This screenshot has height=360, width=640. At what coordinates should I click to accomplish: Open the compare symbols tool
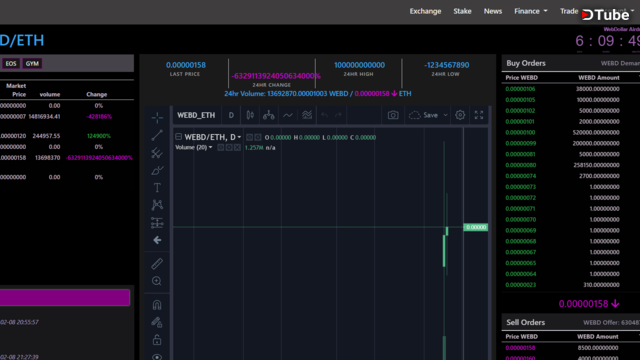tap(269, 116)
